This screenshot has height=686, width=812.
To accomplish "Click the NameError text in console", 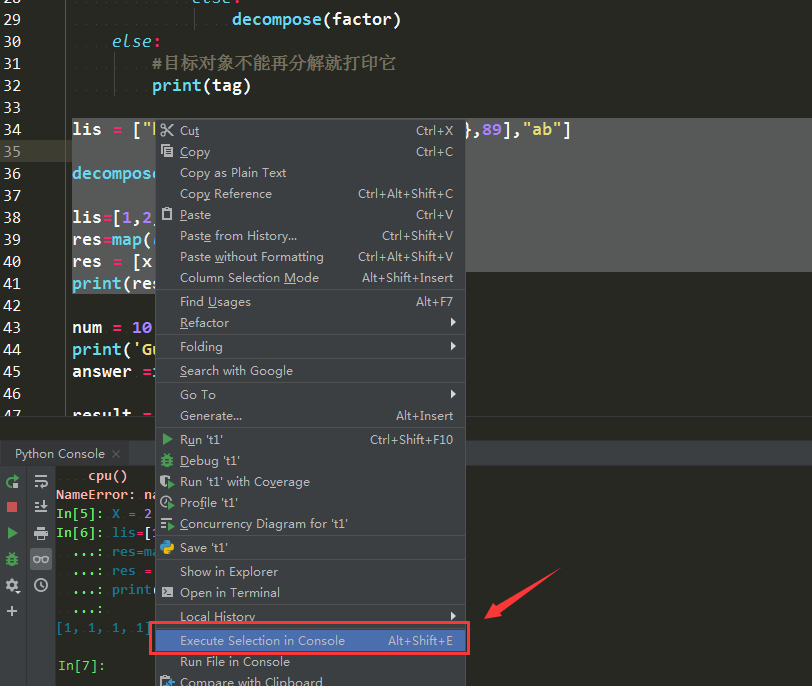I will point(95,494).
